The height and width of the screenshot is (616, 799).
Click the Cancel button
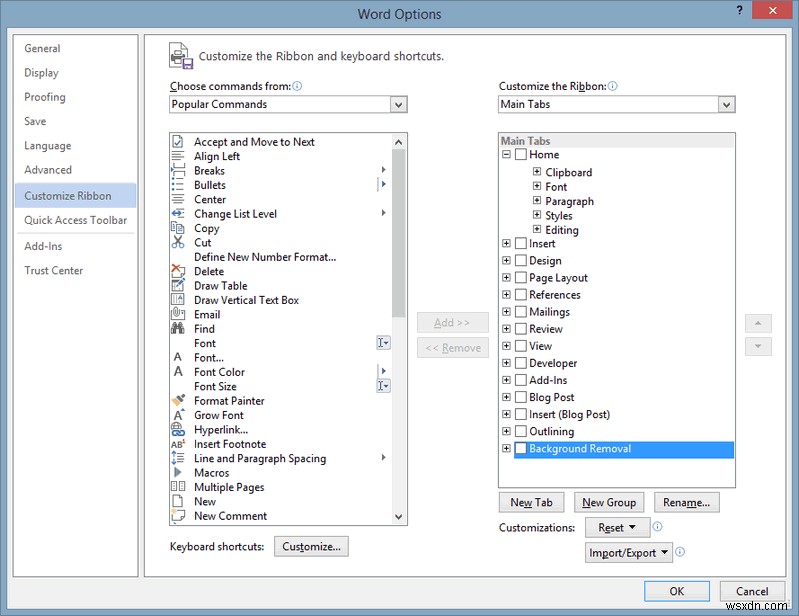752,591
